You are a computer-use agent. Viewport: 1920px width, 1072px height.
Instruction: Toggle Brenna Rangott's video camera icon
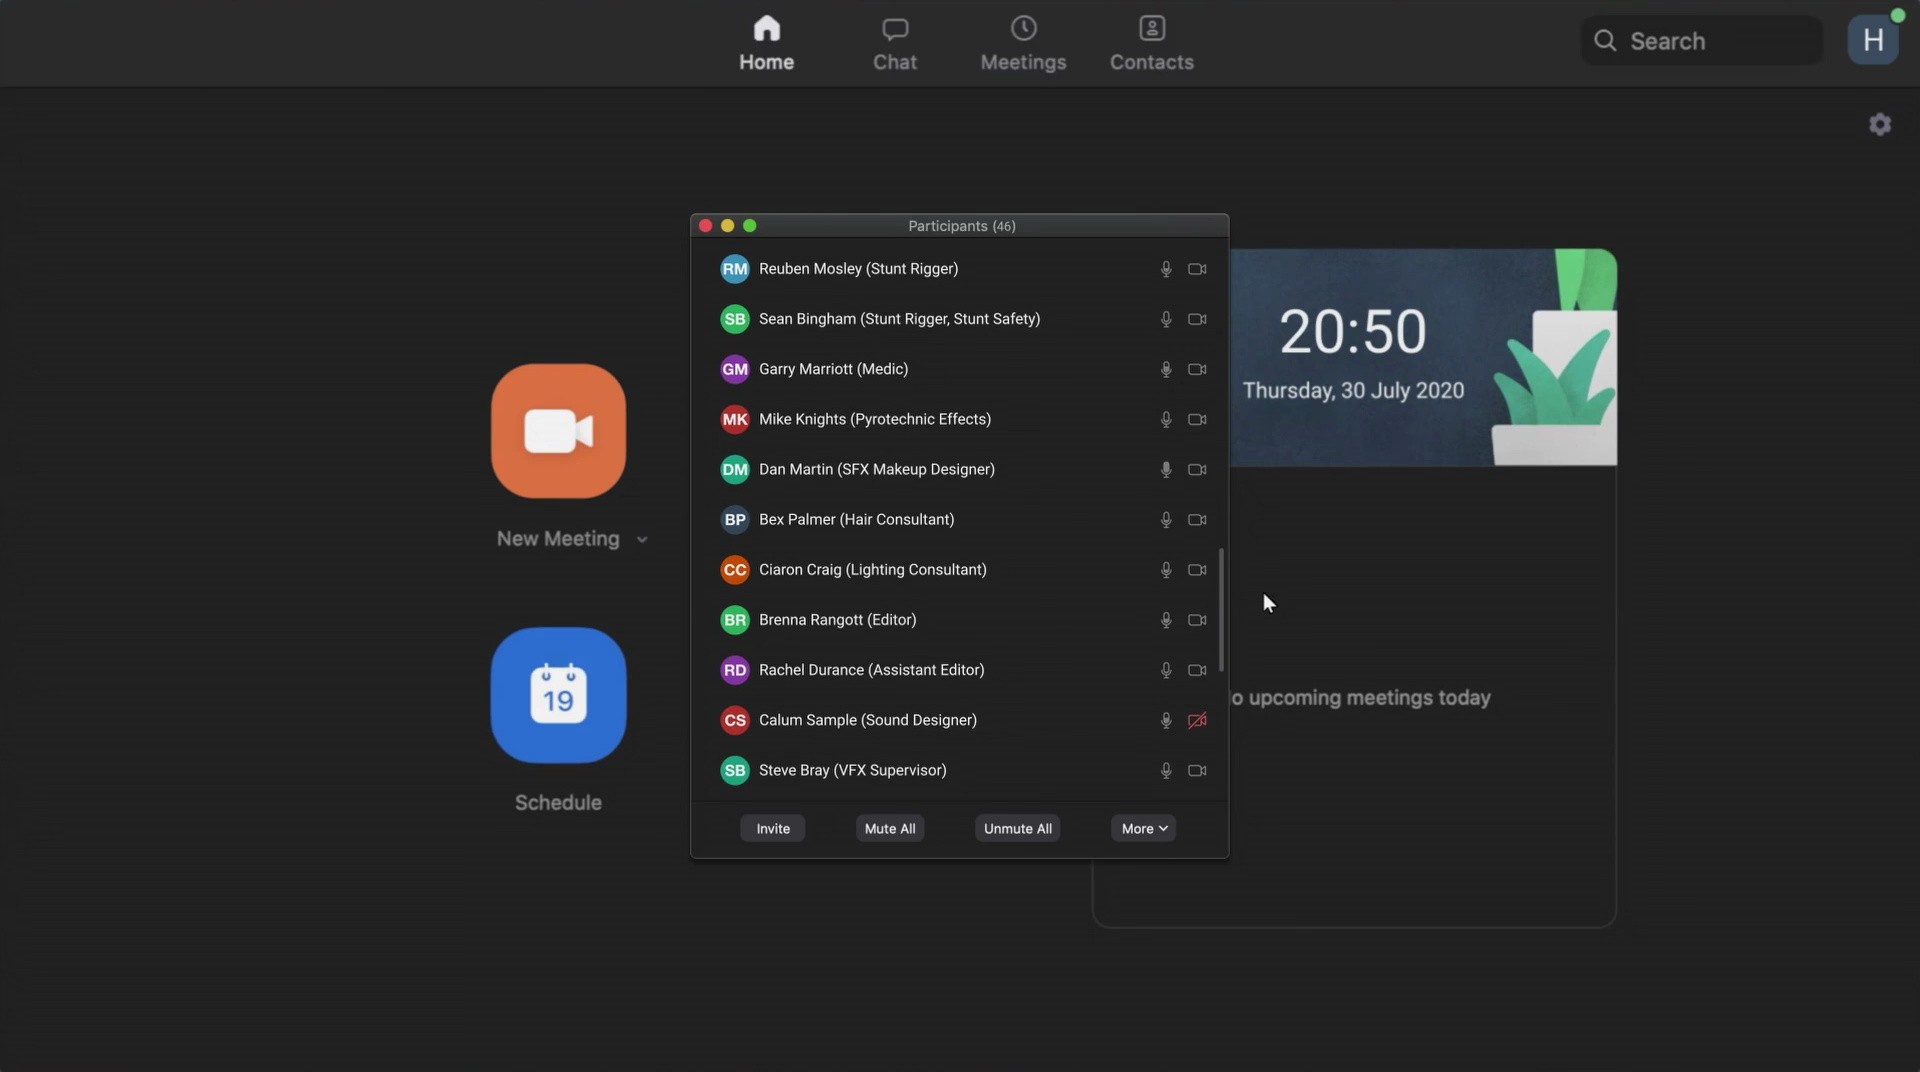coord(1197,620)
